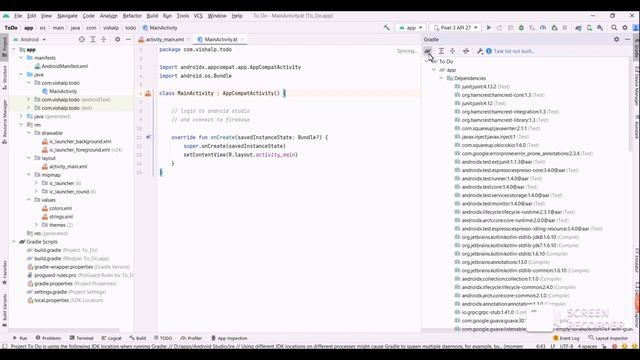Click the override gutter icon beside onCreate
The image size is (640, 360).
point(148,137)
